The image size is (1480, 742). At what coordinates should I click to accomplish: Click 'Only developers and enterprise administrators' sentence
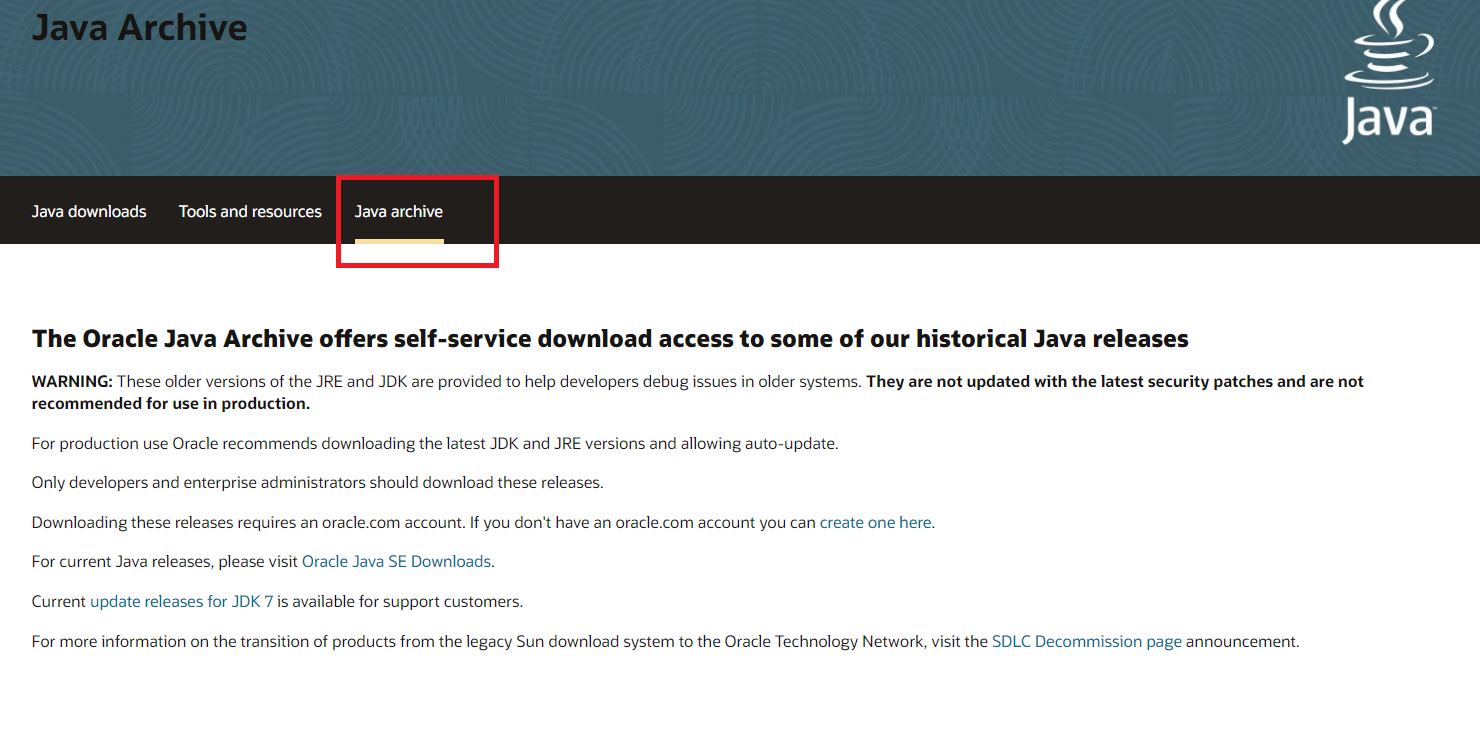[x=318, y=483]
